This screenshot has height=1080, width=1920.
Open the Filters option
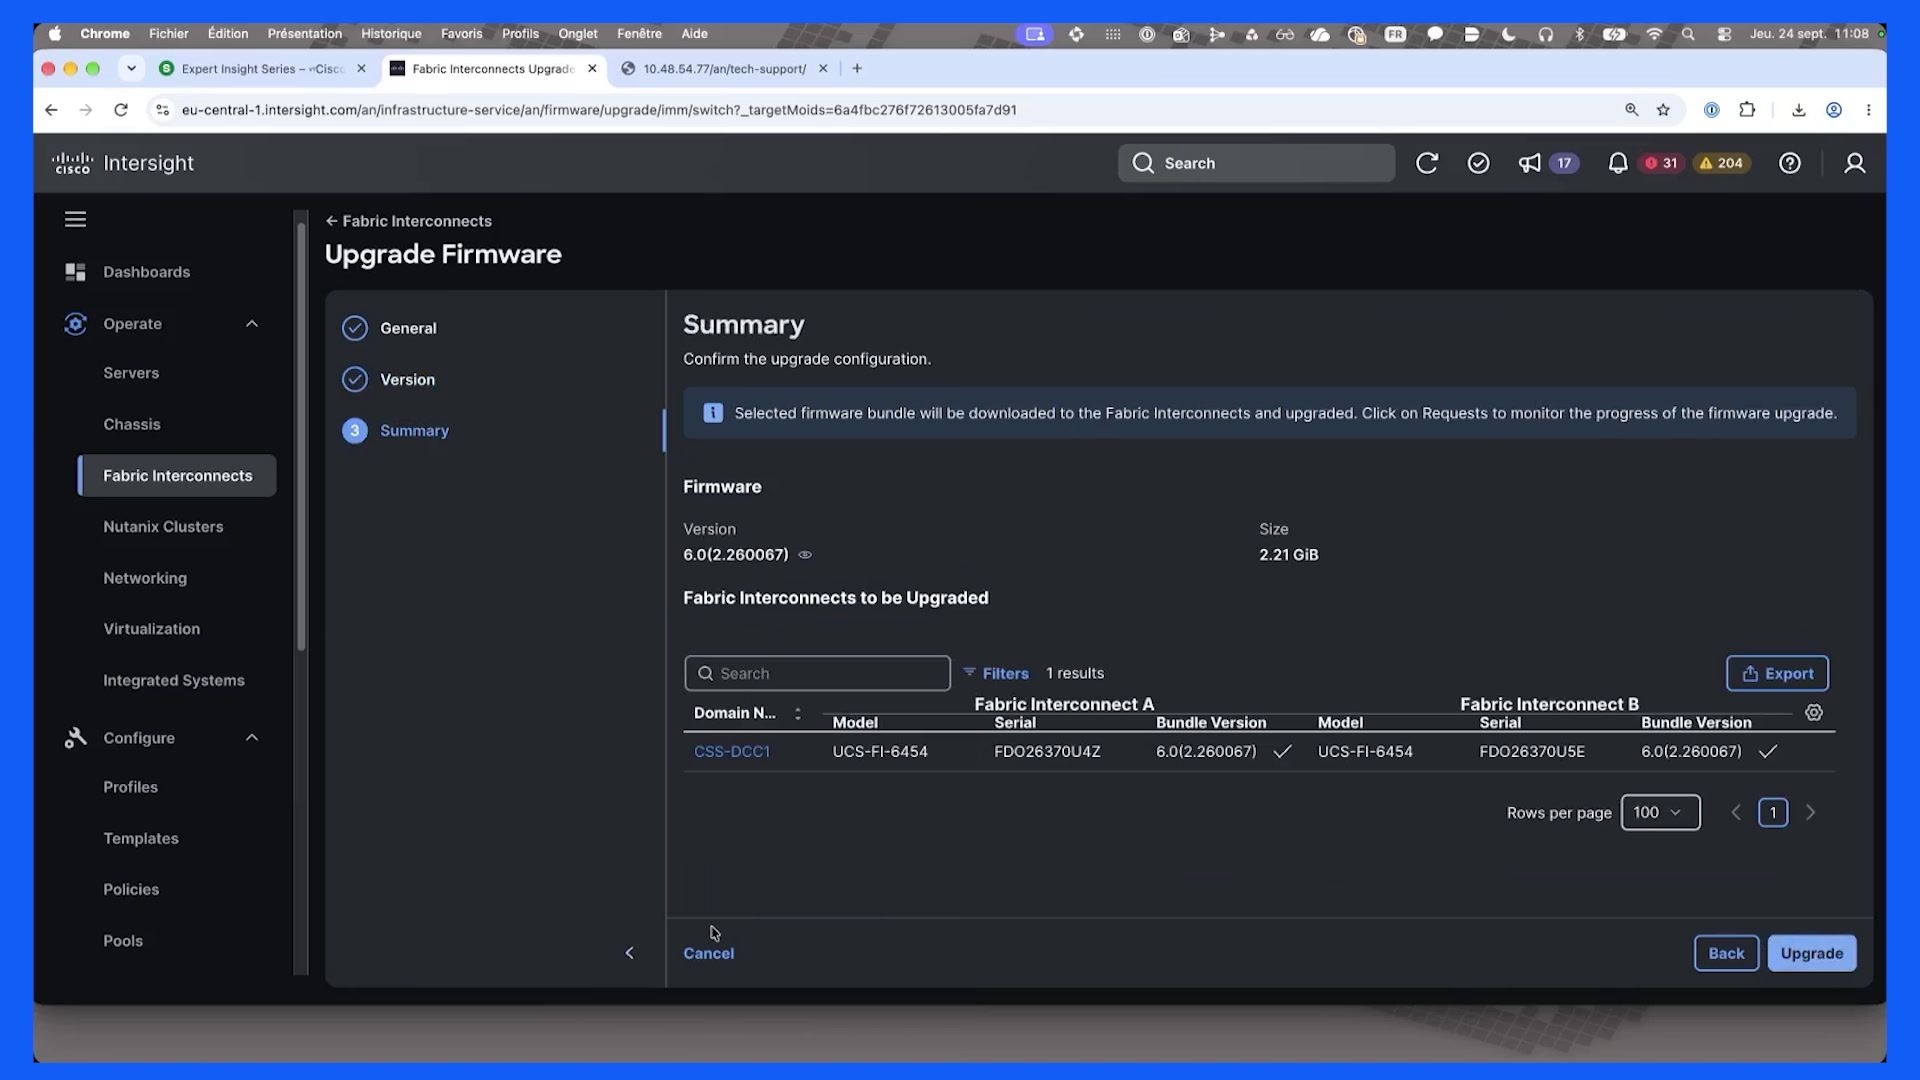996,673
